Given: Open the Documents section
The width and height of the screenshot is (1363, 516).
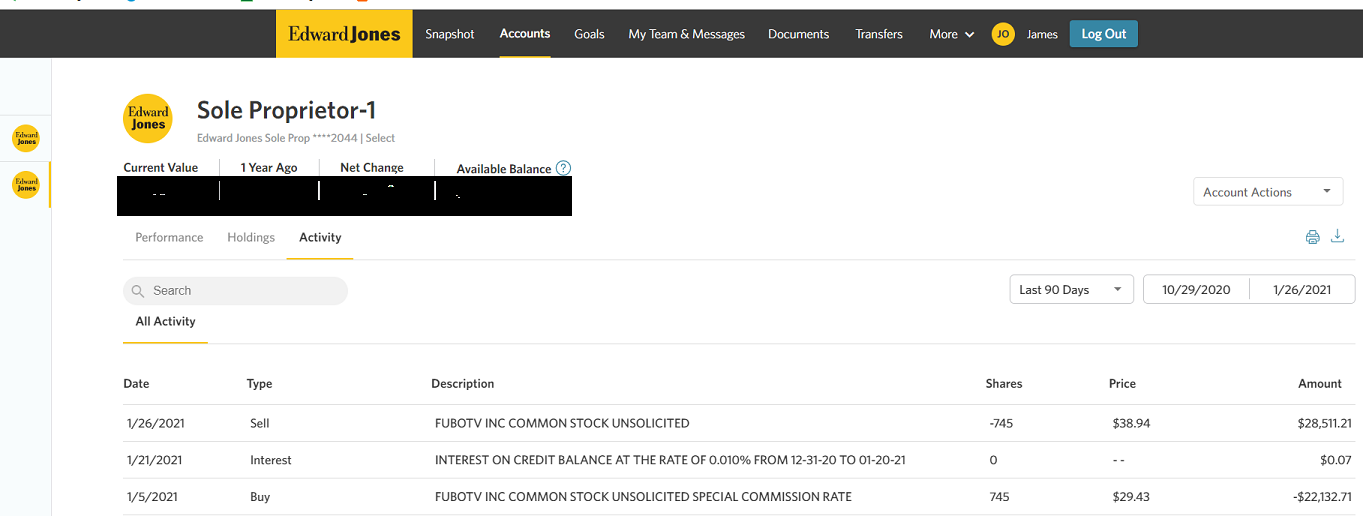Looking at the screenshot, I should point(798,34).
